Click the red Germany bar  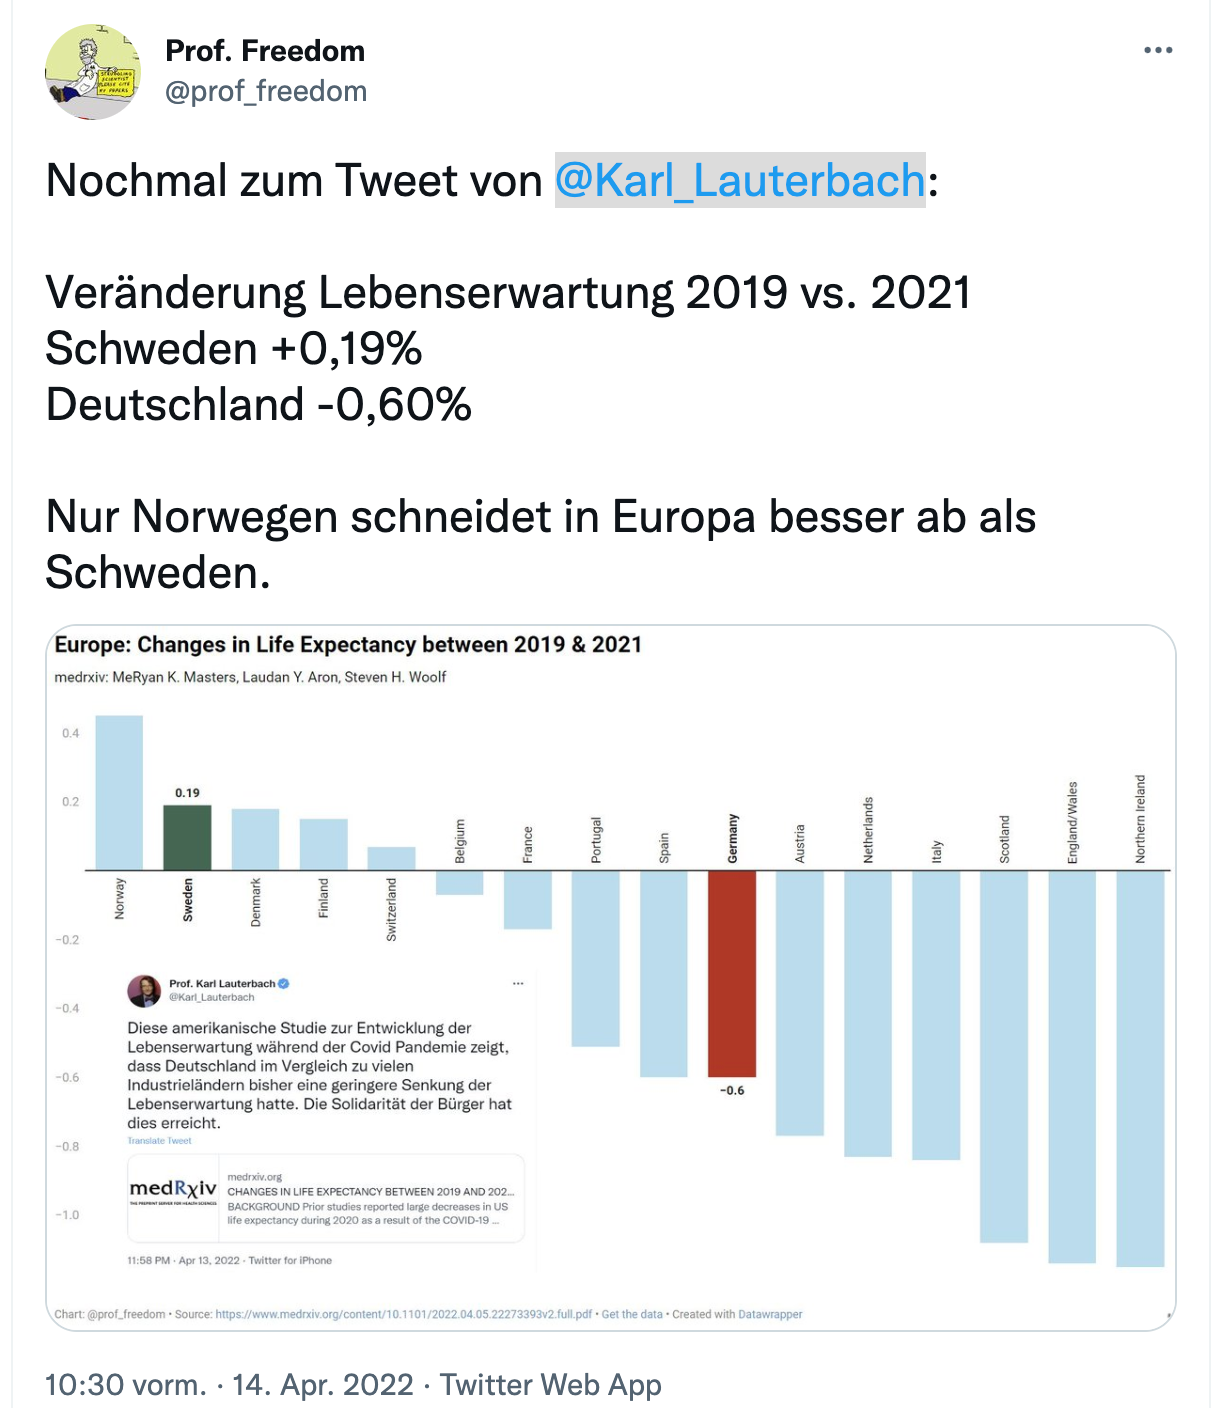point(731,972)
